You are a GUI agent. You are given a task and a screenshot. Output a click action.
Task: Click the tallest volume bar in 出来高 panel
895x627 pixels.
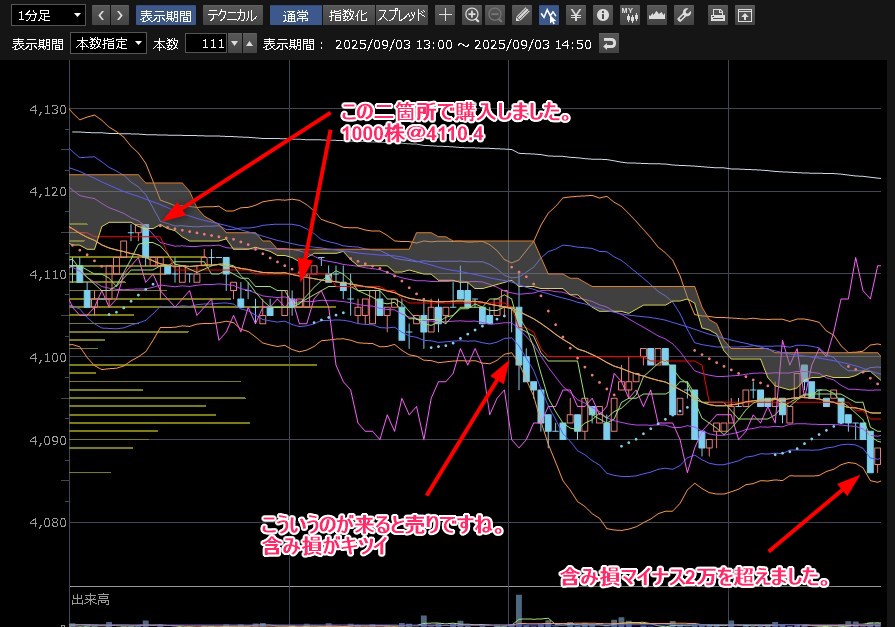tap(519, 609)
